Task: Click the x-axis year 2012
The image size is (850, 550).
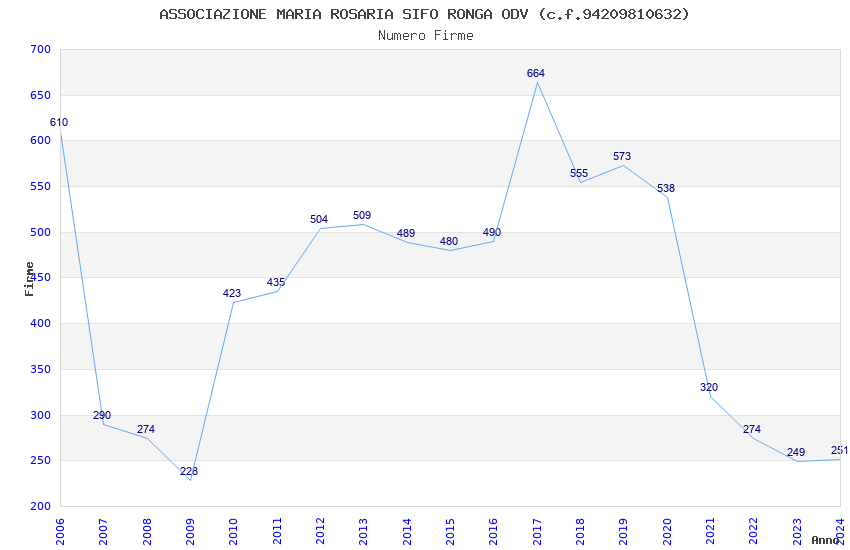Action: click(x=320, y=531)
